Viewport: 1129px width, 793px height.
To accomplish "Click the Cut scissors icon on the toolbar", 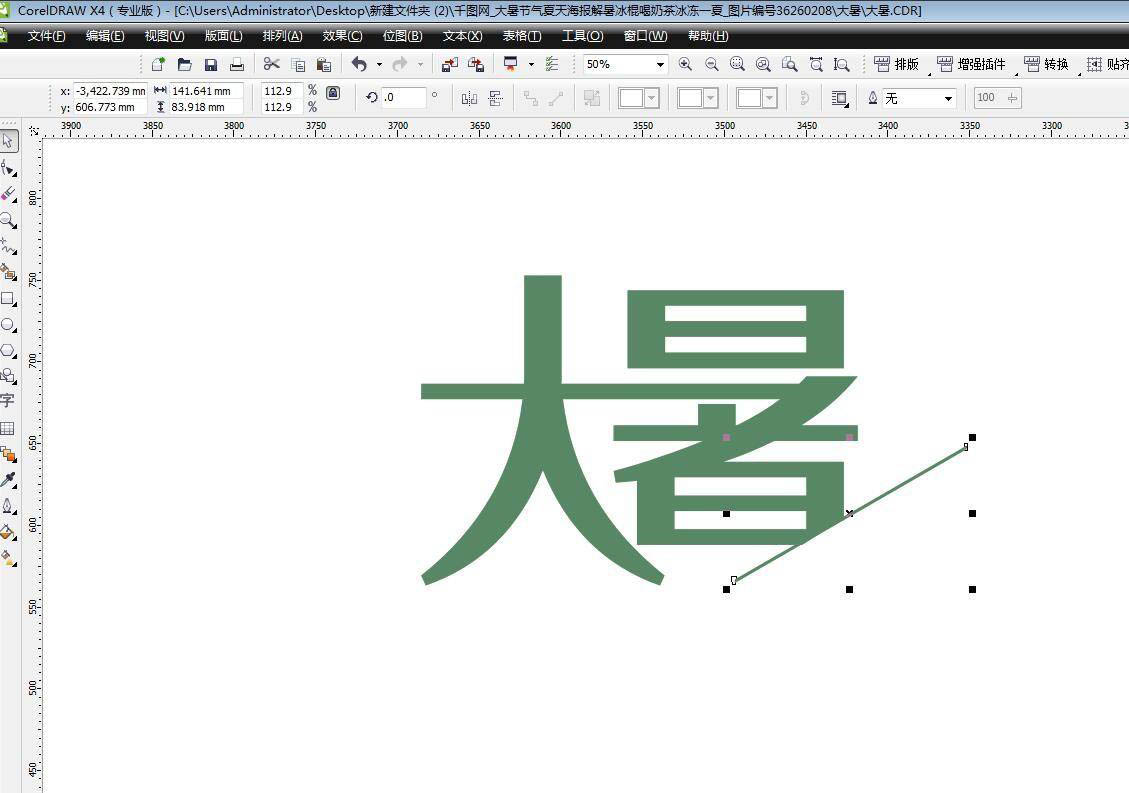I will click(272, 63).
